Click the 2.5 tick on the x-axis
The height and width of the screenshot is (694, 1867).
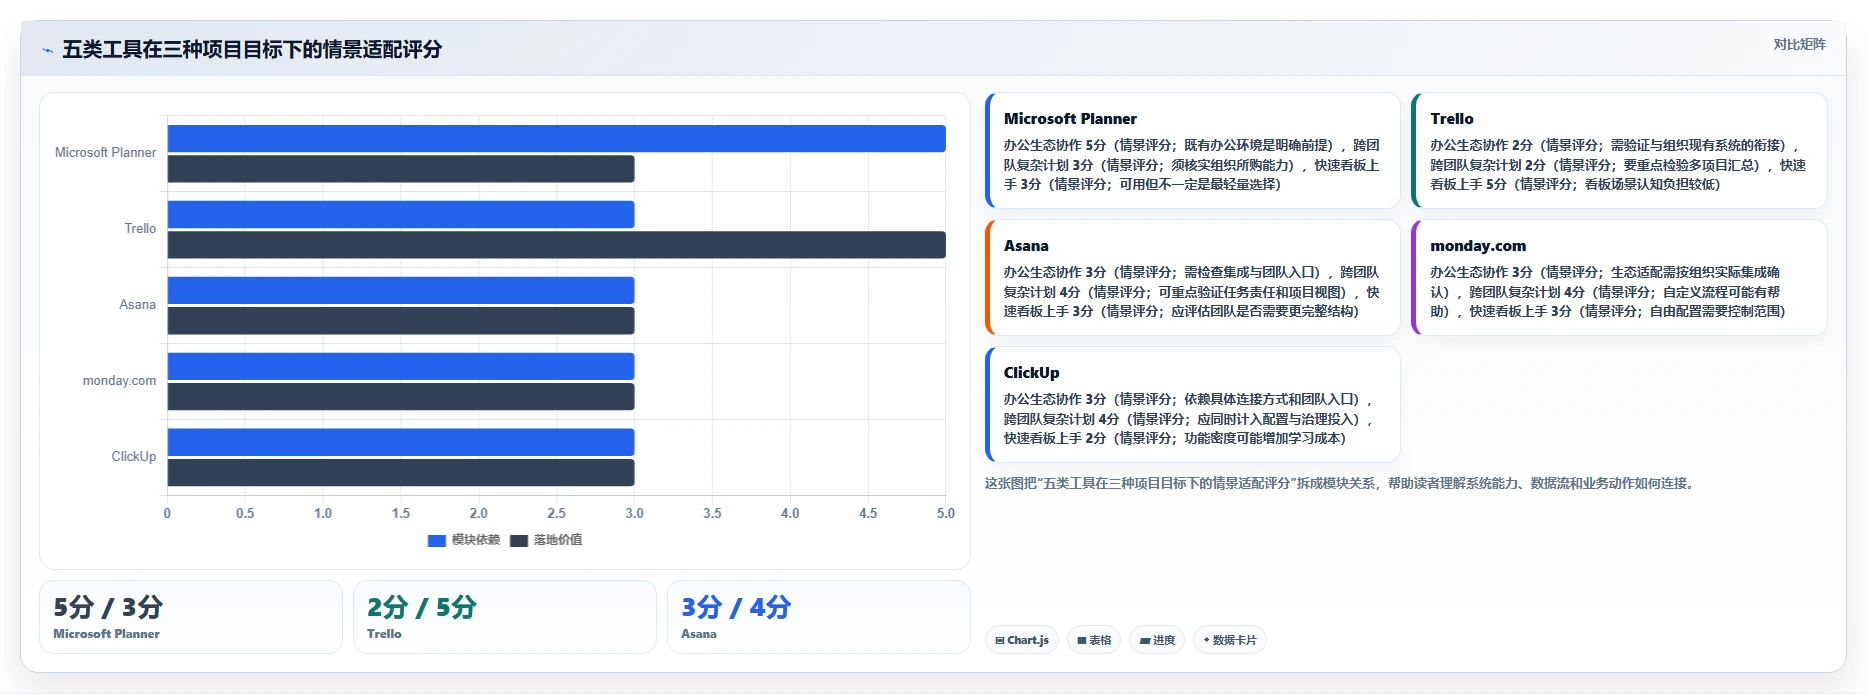tap(557, 514)
